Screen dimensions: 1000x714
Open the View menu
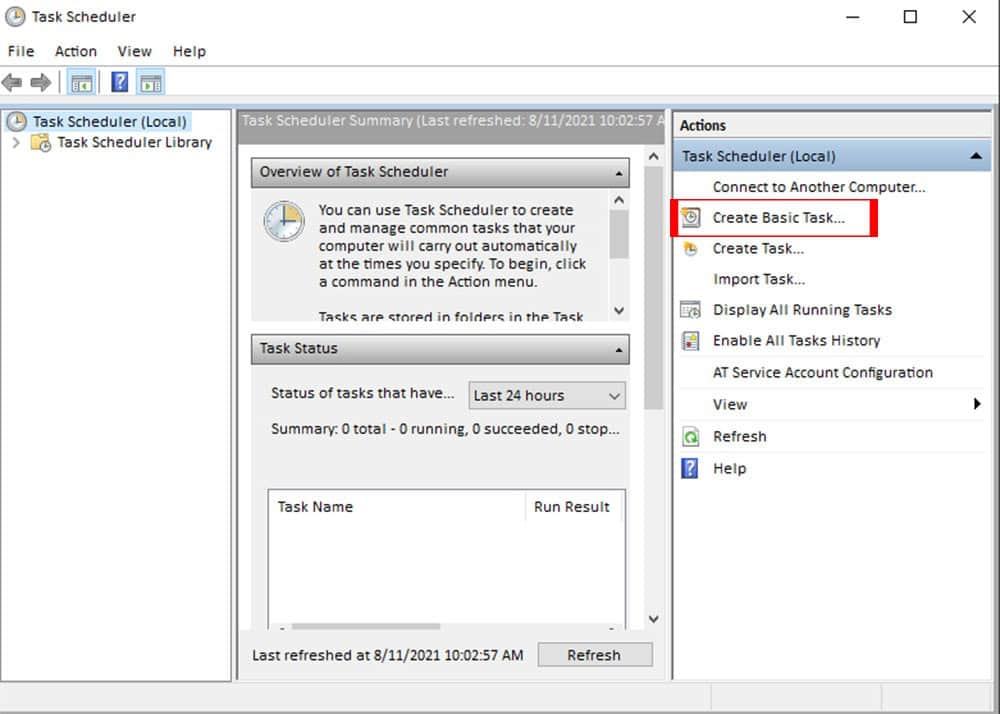135,52
